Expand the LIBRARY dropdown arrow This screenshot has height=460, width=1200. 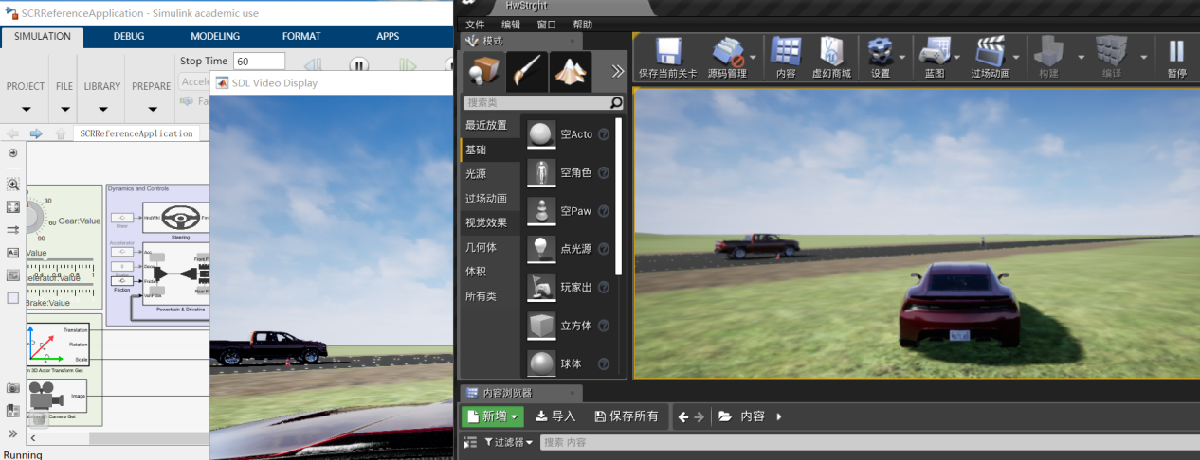[101, 109]
